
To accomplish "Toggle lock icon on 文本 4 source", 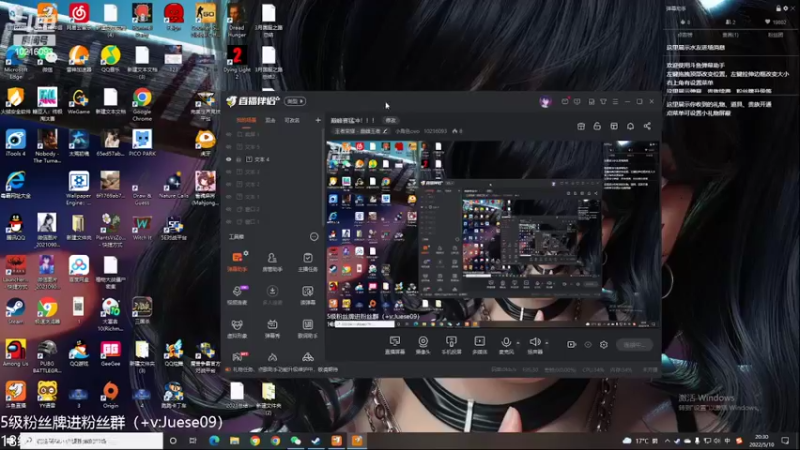I will (239, 159).
